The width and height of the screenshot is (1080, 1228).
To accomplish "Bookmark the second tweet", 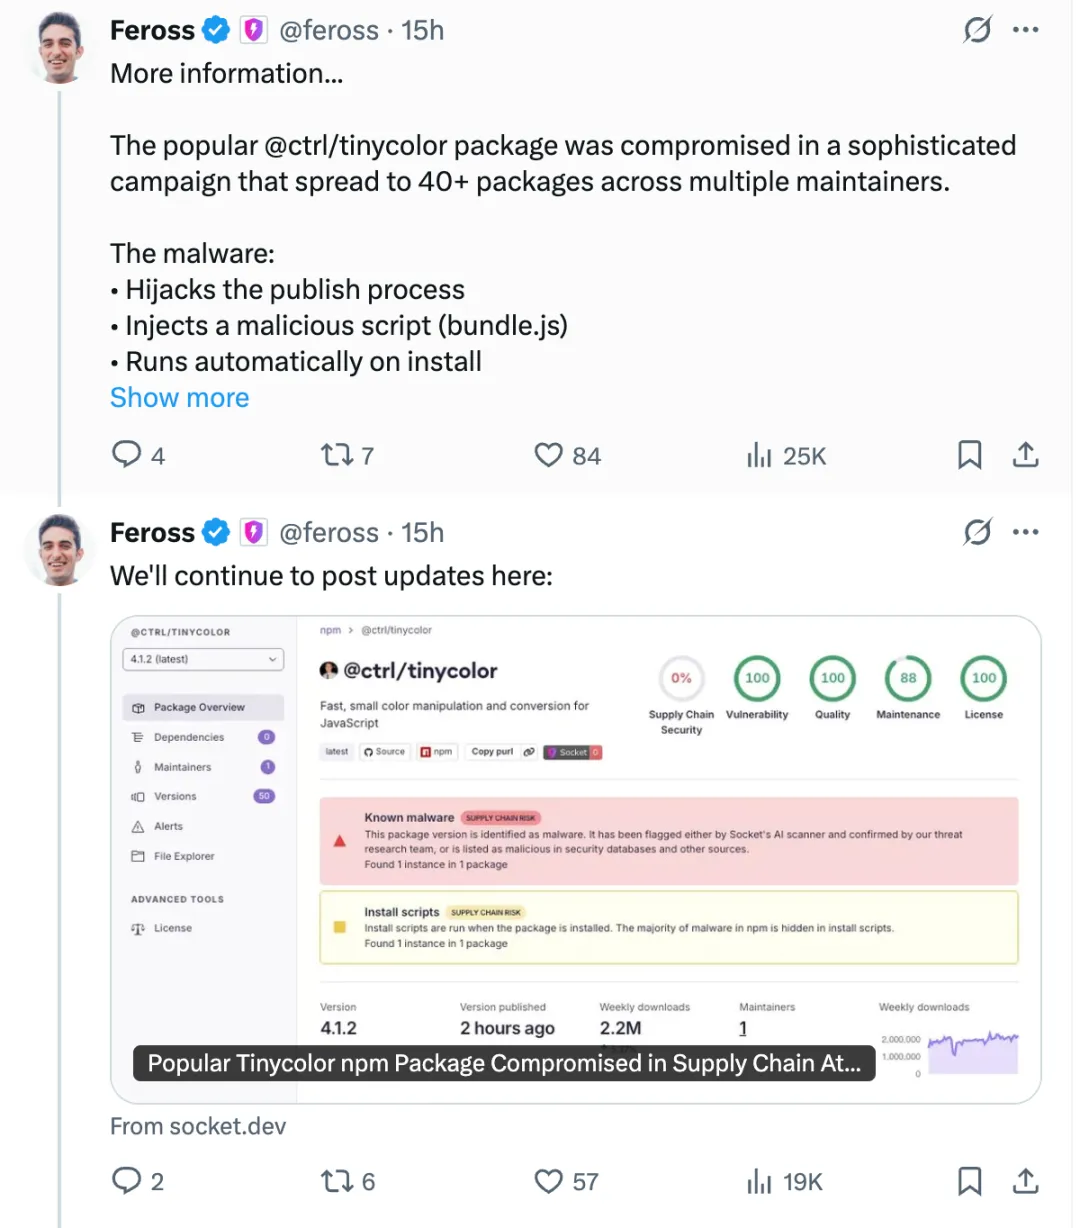I will point(969,1181).
